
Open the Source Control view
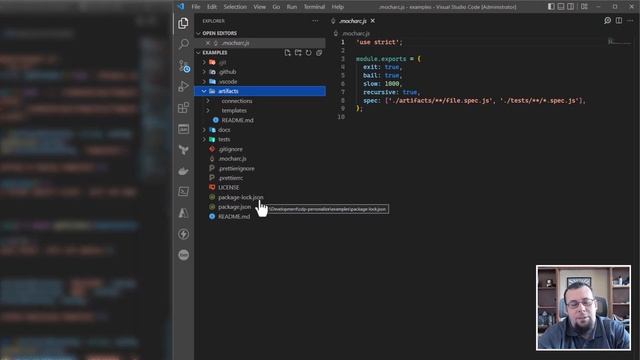(x=184, y=66)
